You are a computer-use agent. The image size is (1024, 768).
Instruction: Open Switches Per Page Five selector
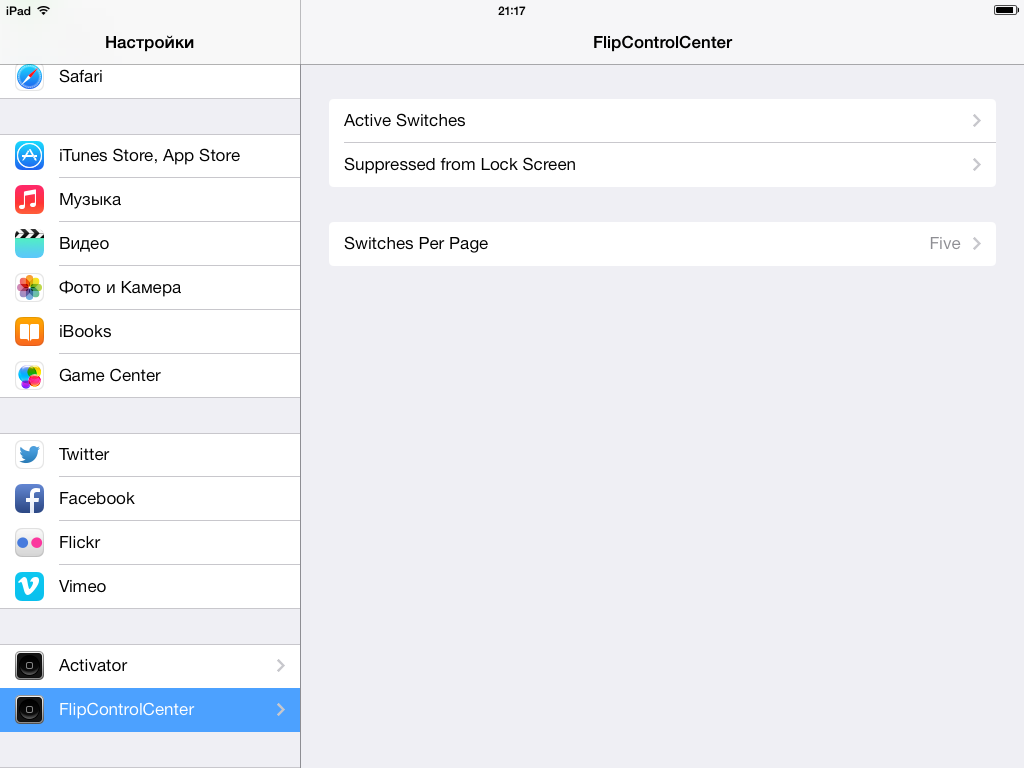tap(662, 244)
